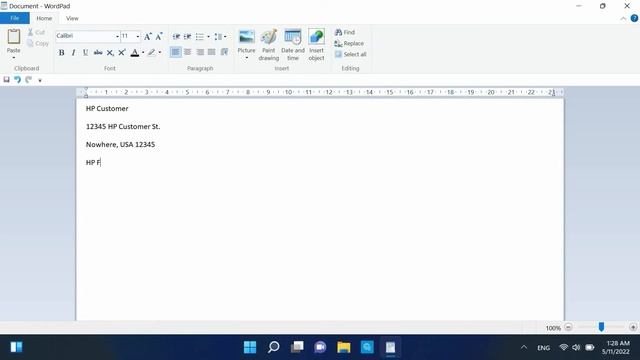This screenshot has height=360, width=640.
Task: Click the first-line indent marker on ruler
Action: point(86,89)
